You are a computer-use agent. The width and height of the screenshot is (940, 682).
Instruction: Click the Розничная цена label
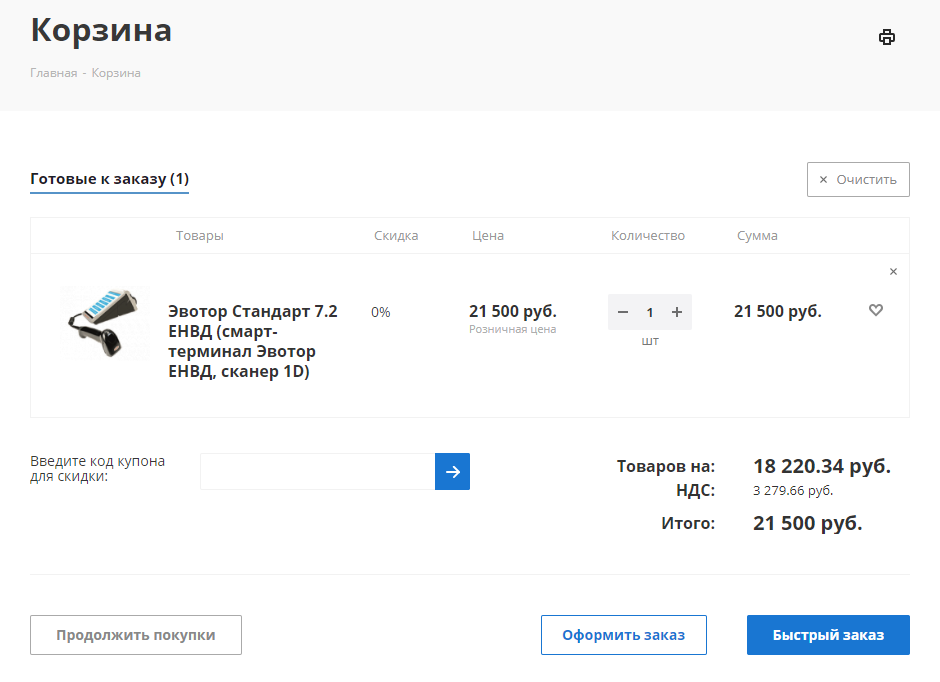coord(513,329)
